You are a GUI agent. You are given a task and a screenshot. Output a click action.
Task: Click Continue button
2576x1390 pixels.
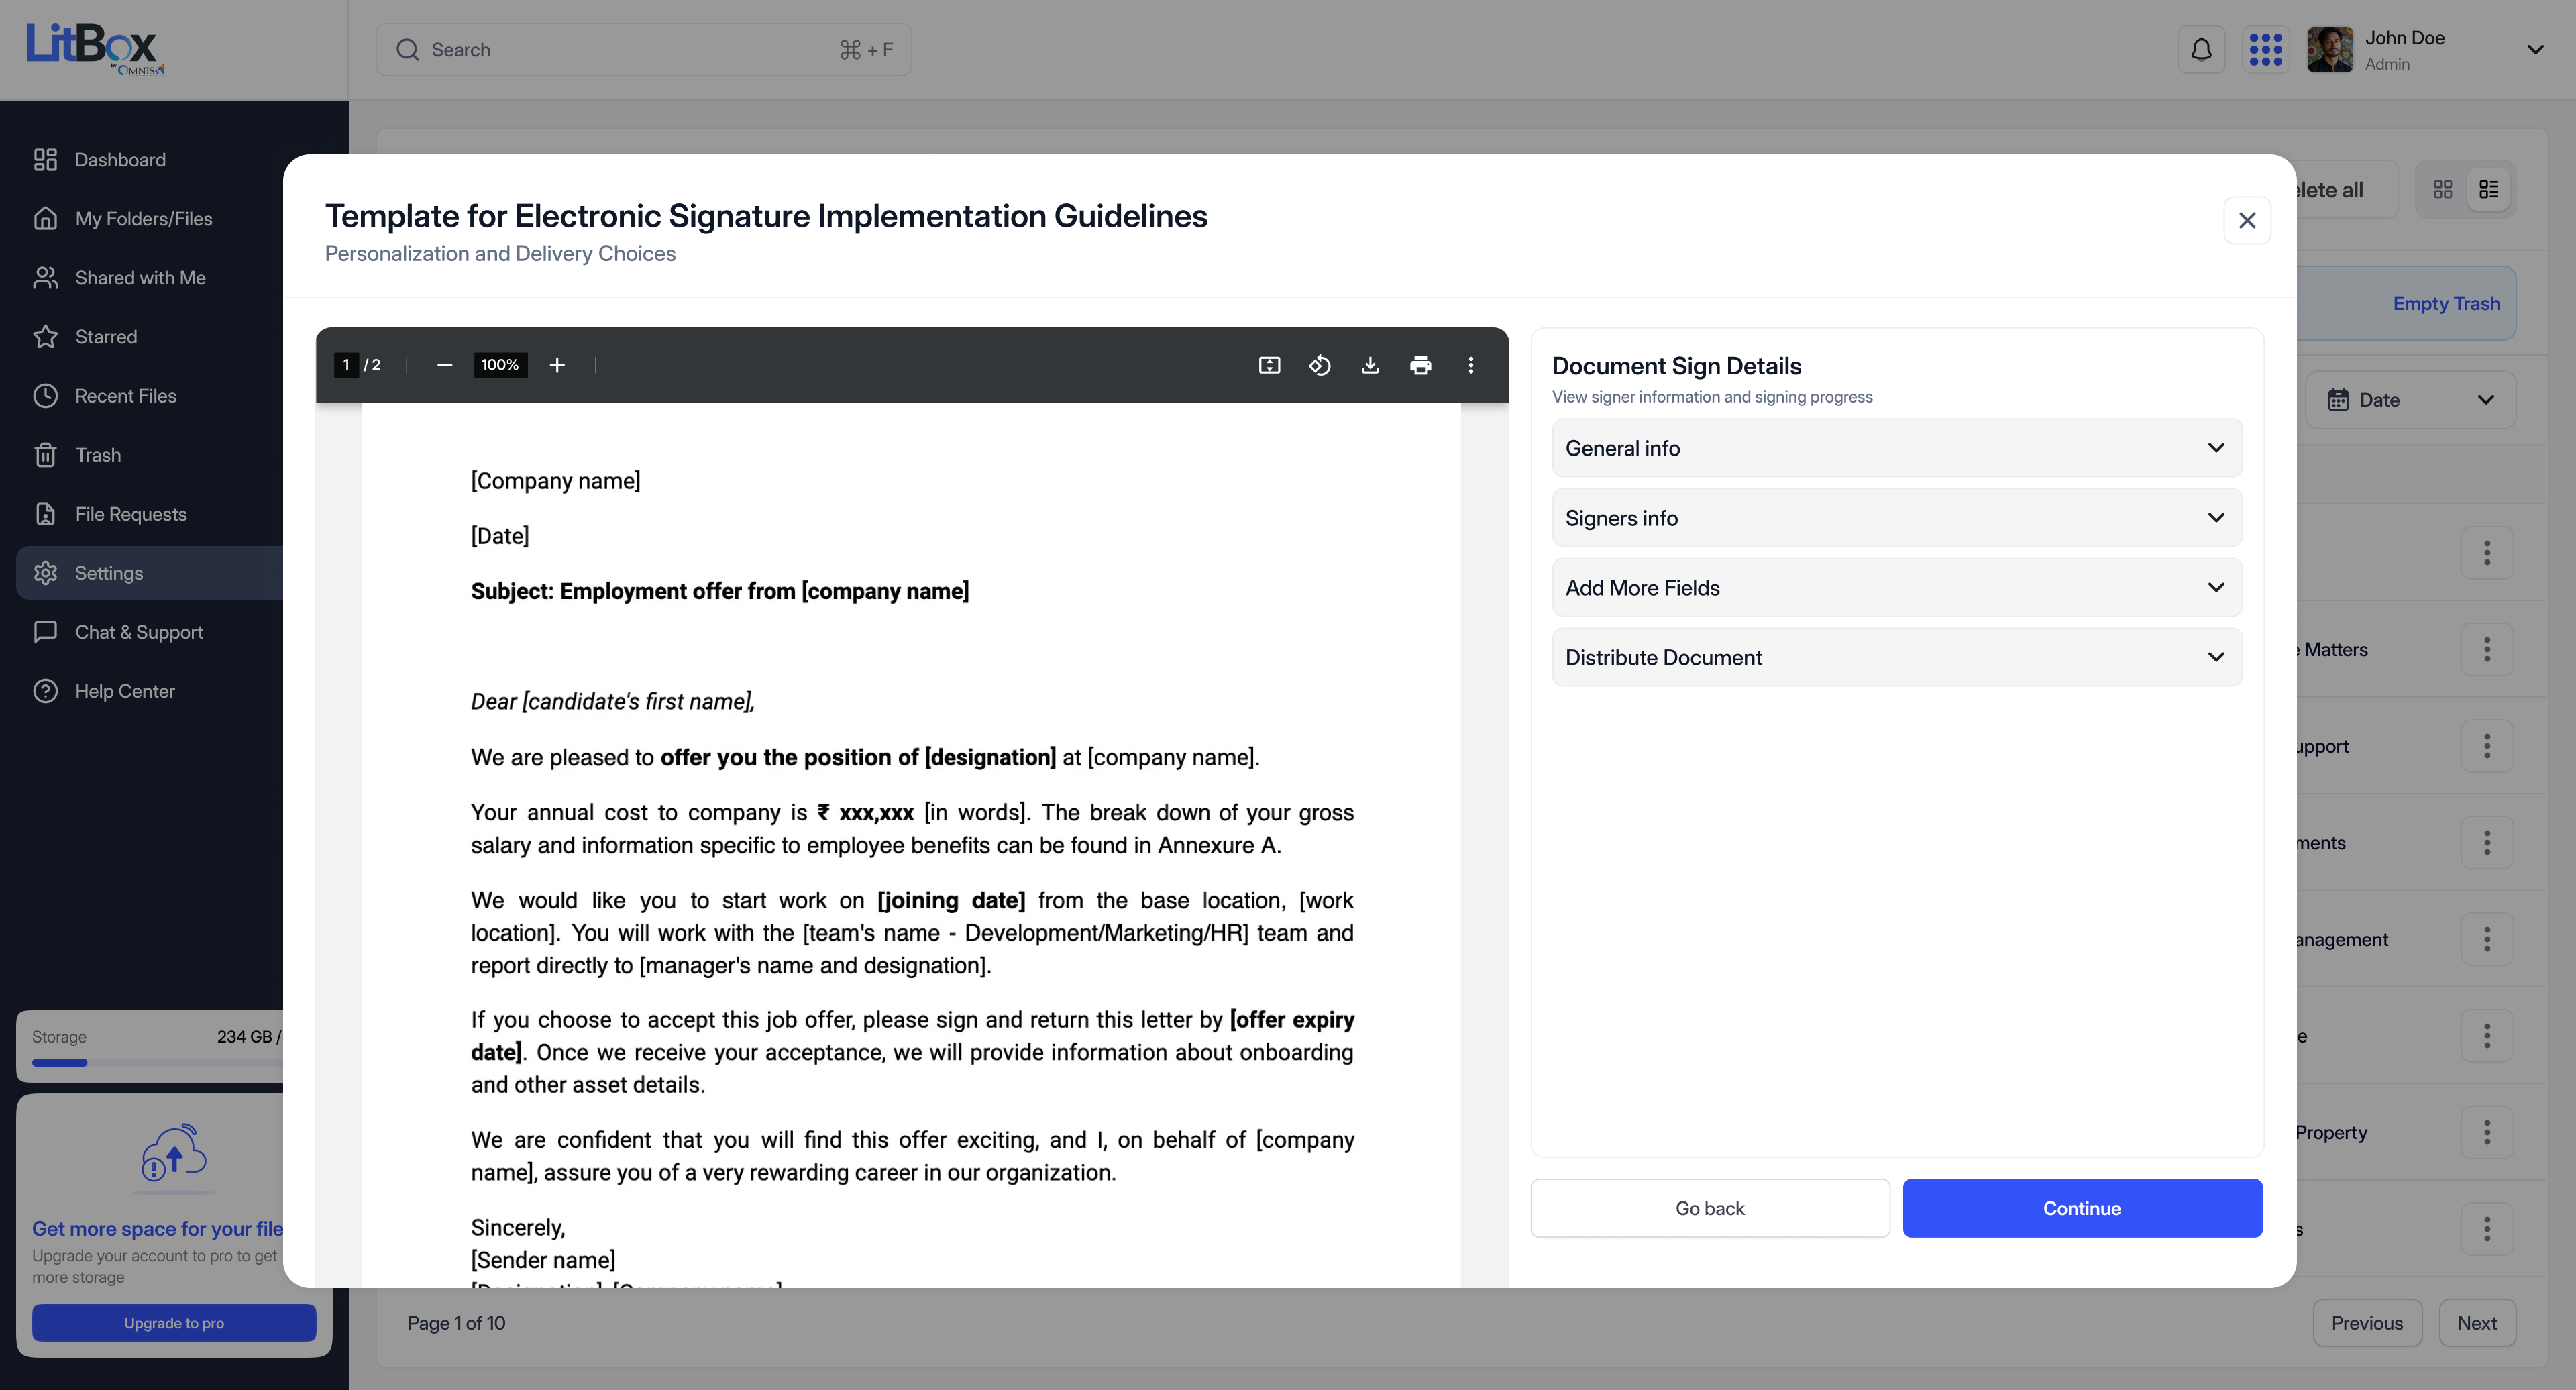pyautogui.click(x=2081, y=1208)
